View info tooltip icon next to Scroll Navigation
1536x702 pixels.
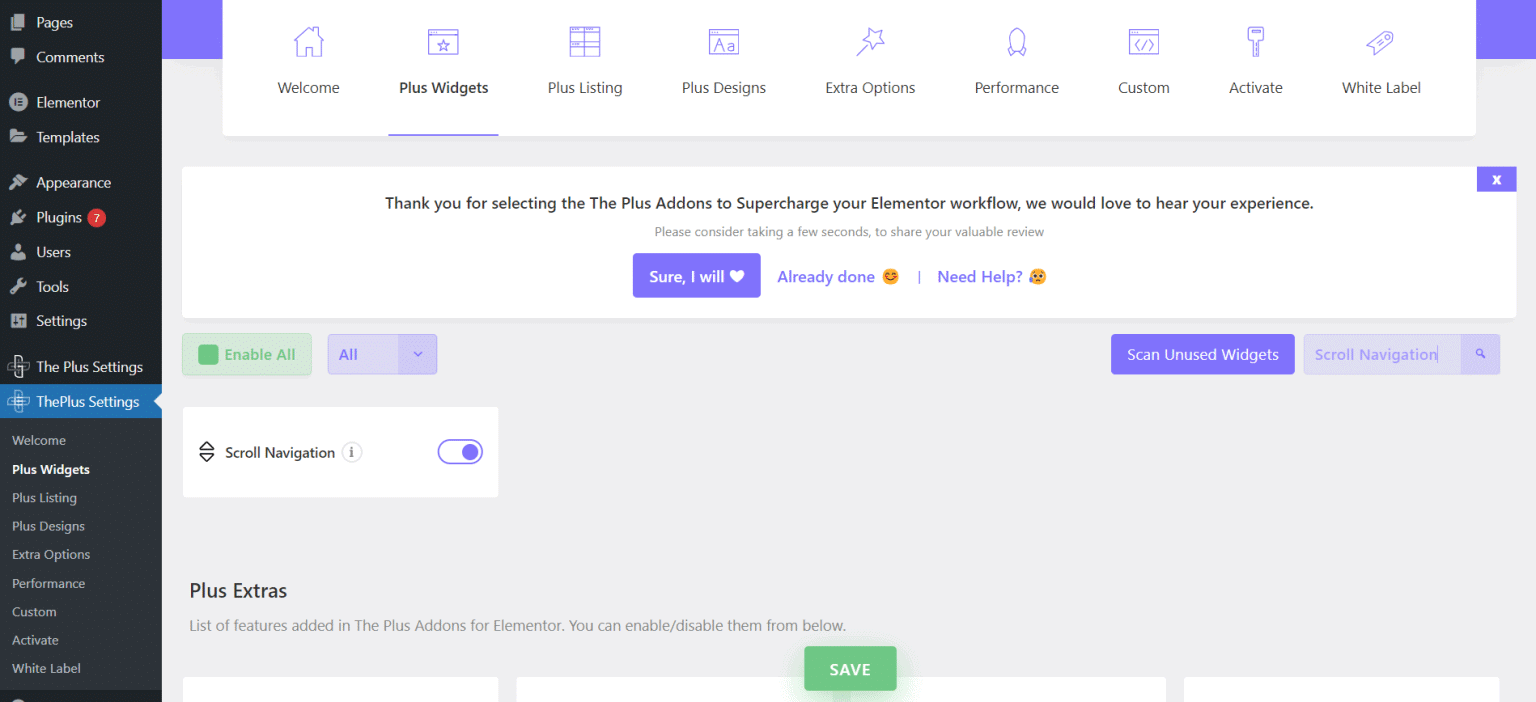tap(351, 452)
